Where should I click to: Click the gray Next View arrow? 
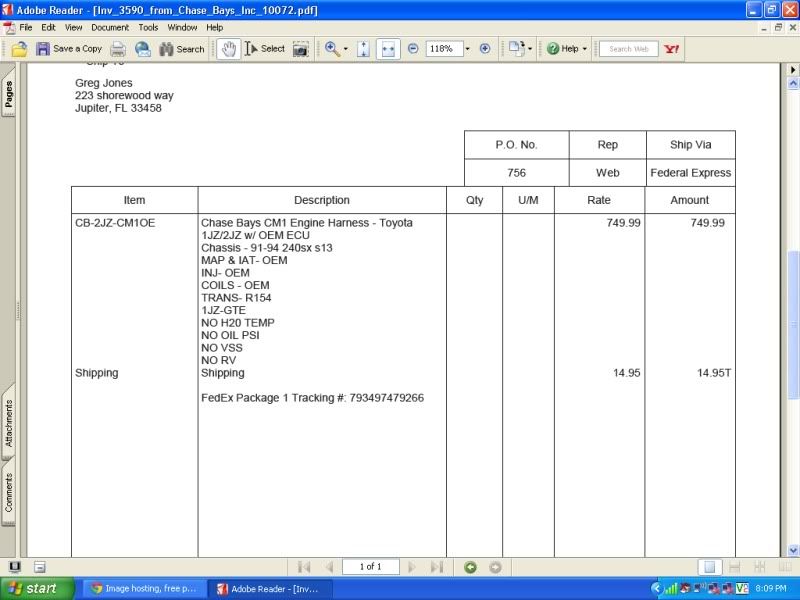pyautogui.click(x=495, y=567)
